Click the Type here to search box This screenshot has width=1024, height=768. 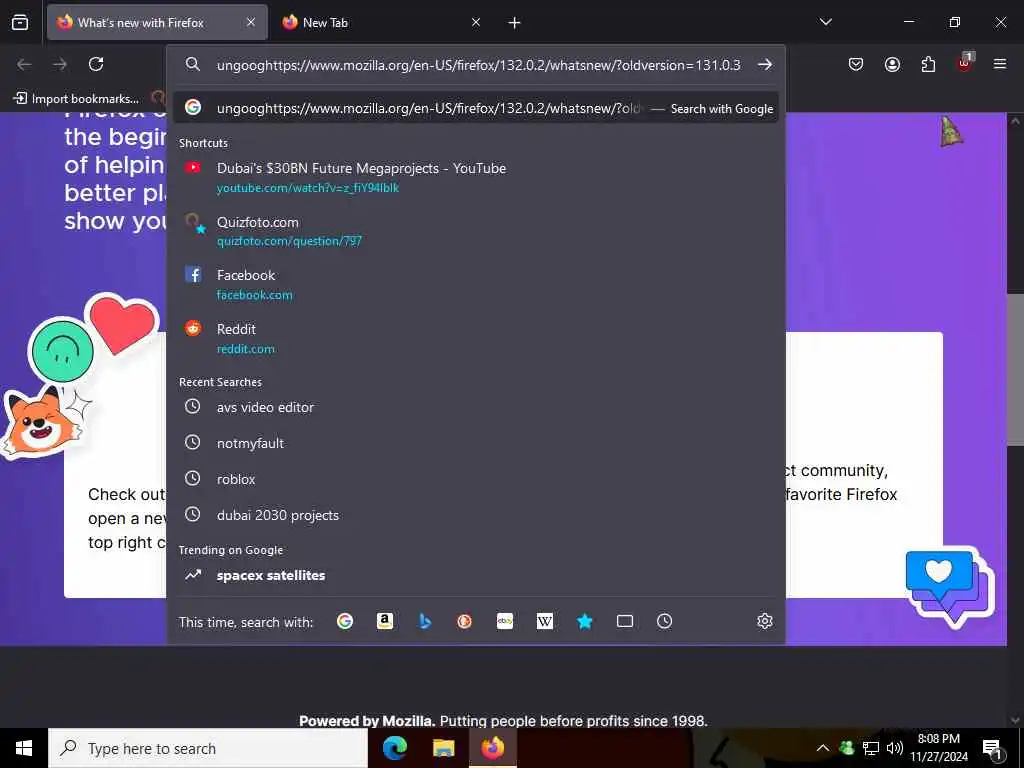[x=208, y=748]
